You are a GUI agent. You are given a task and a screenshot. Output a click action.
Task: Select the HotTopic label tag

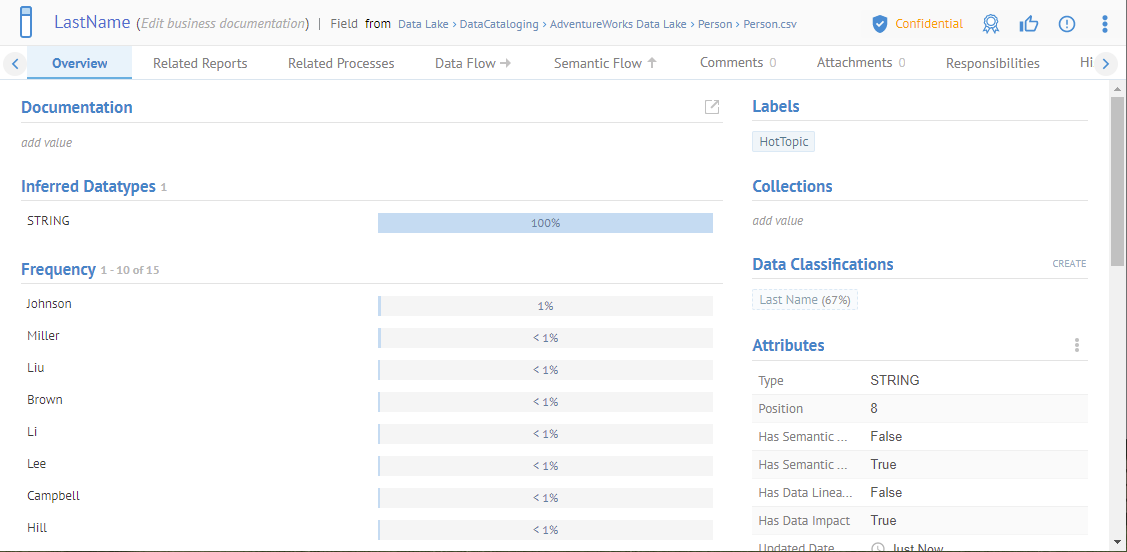click(783, 142)
